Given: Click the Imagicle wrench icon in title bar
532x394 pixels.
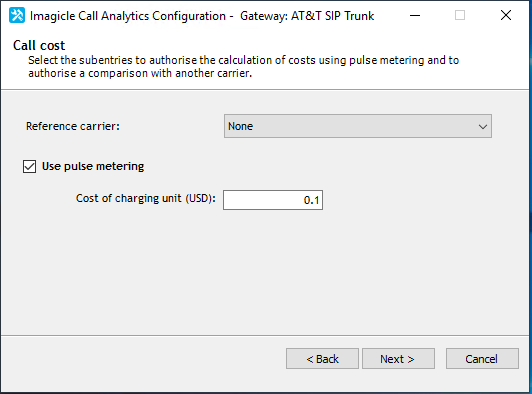Looking at the screenshot, I should click(17, 16).
